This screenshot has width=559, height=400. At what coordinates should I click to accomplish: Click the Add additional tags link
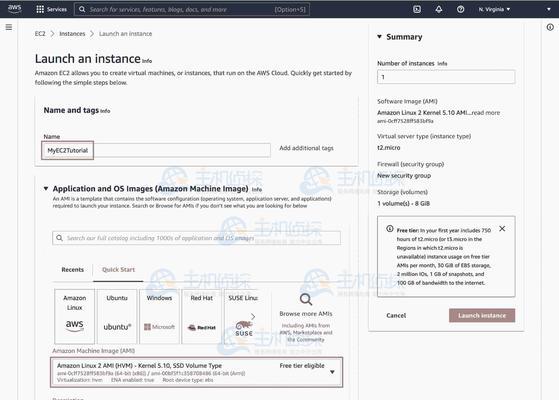click(x=306, y=148)
